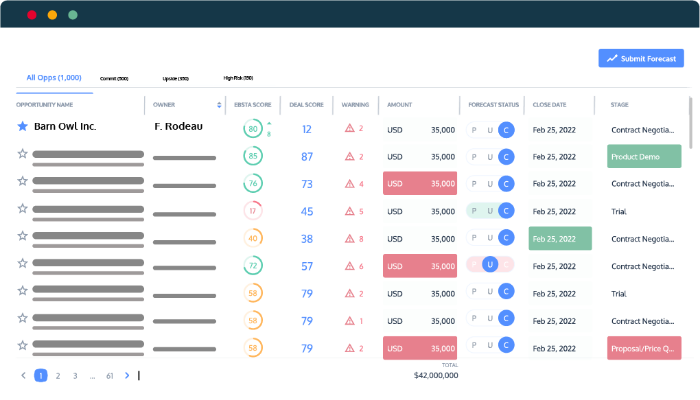The width and height of the screenshot is (700, 400).
Task: Select C forecast status in deal score 57 row
Action: coord(506,265)
